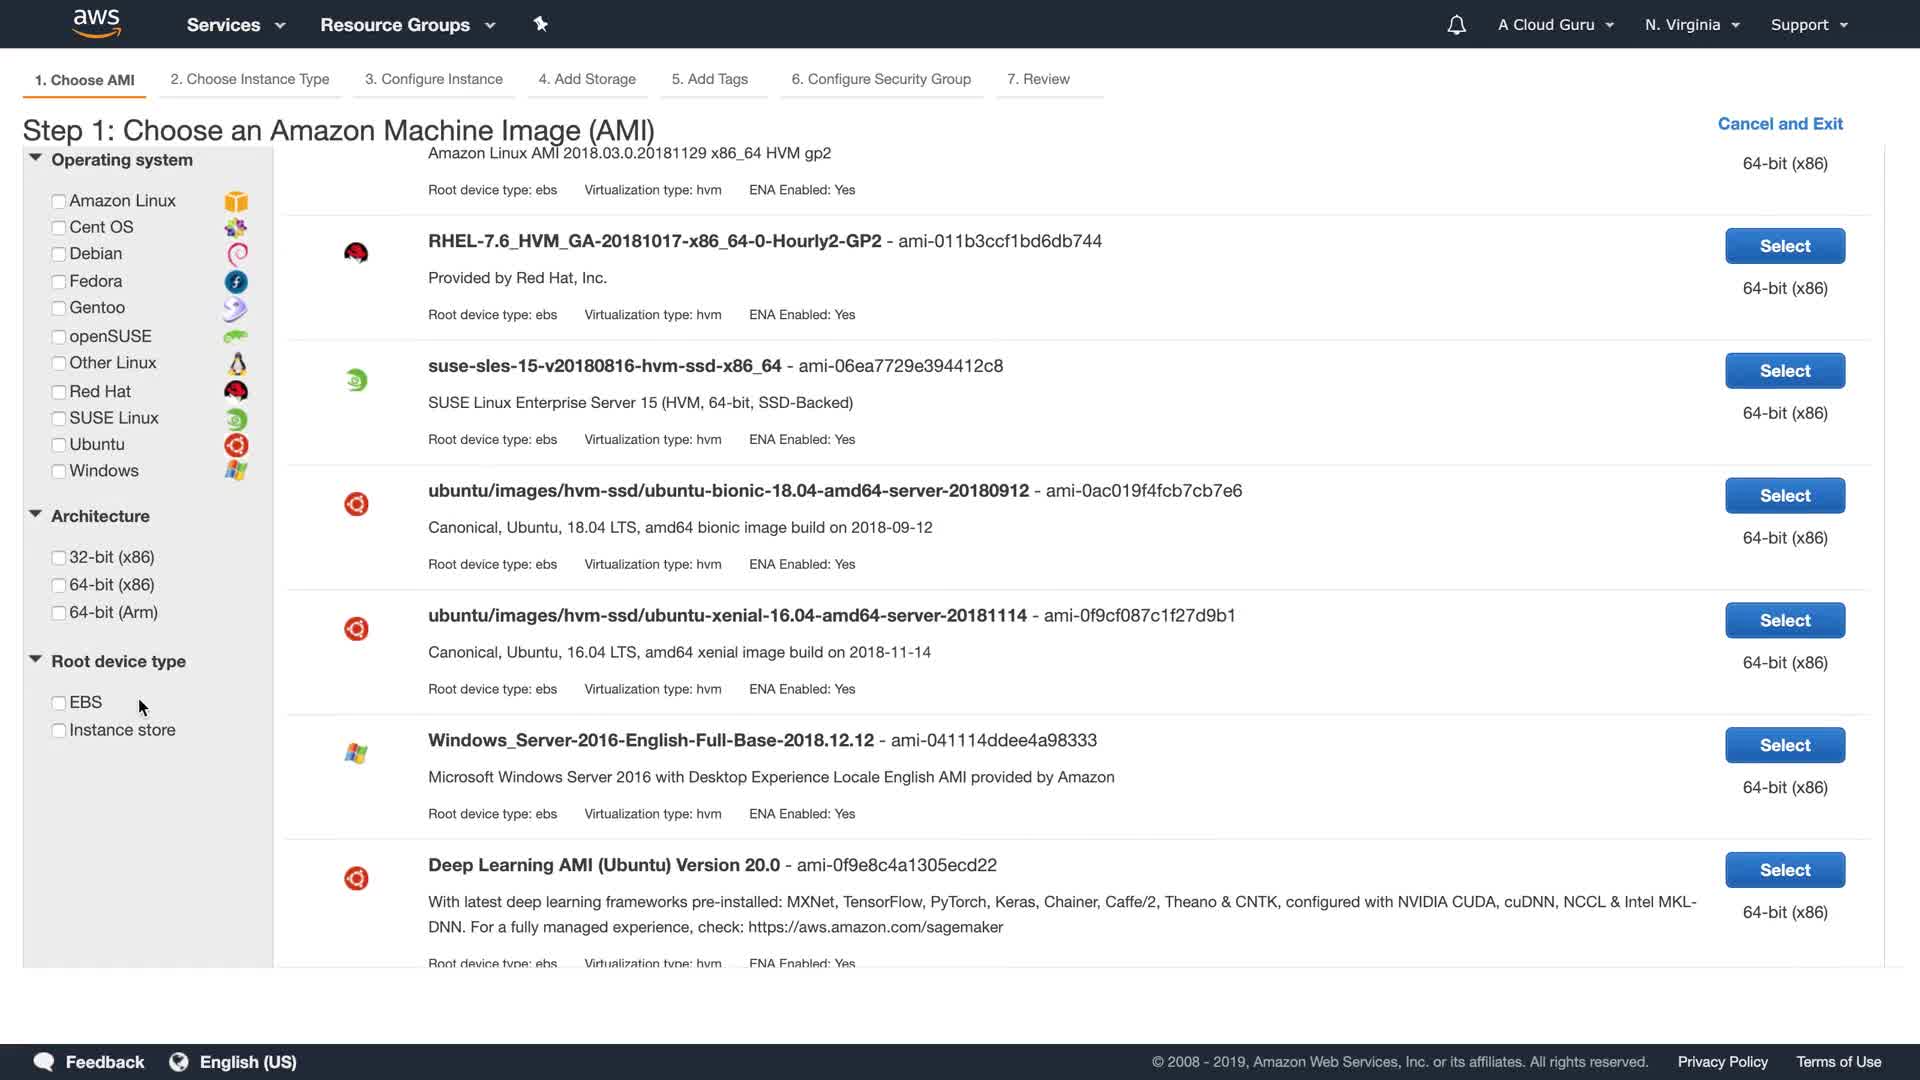Click the Other Linux penguin icon
The height and width of the screenshot is (1080, 1920).
(237, 363)
